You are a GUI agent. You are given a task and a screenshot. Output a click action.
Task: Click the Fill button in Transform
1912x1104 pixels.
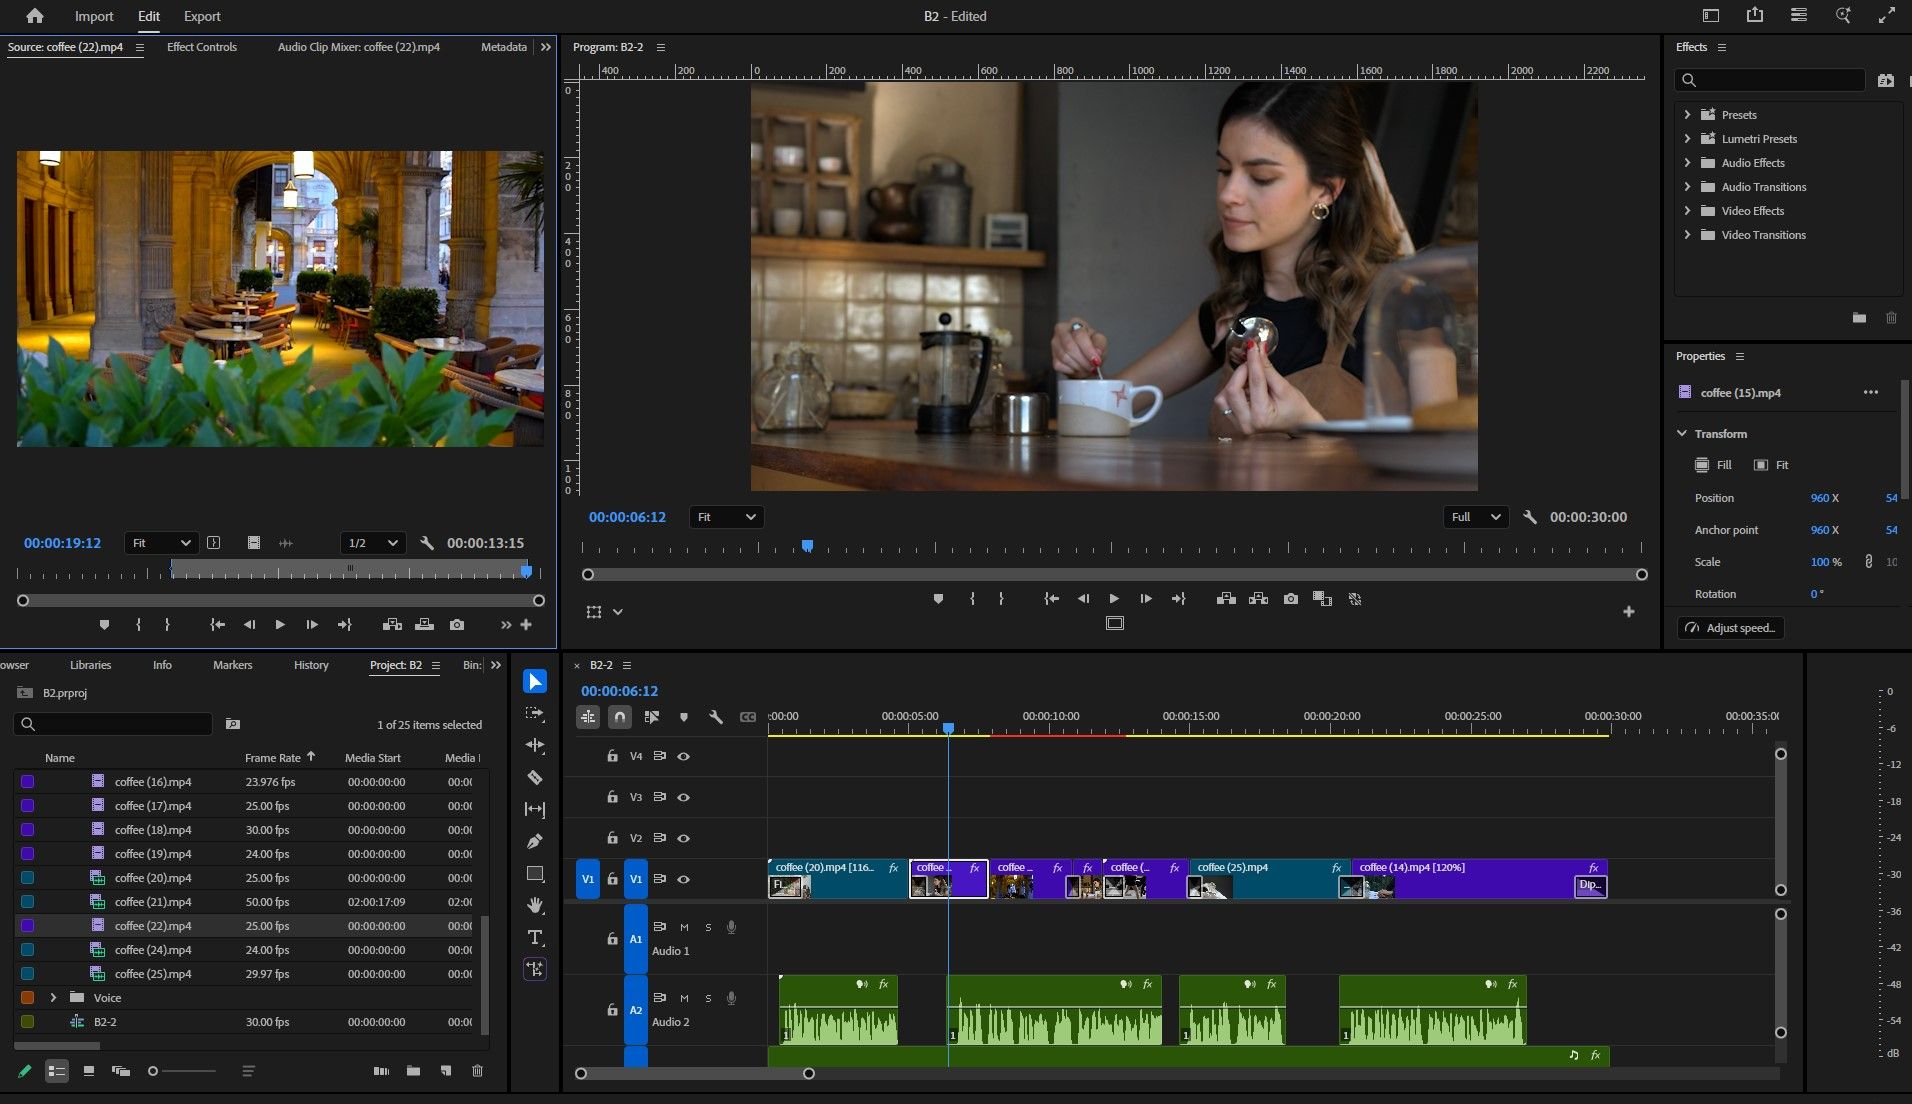[1714, 465]
